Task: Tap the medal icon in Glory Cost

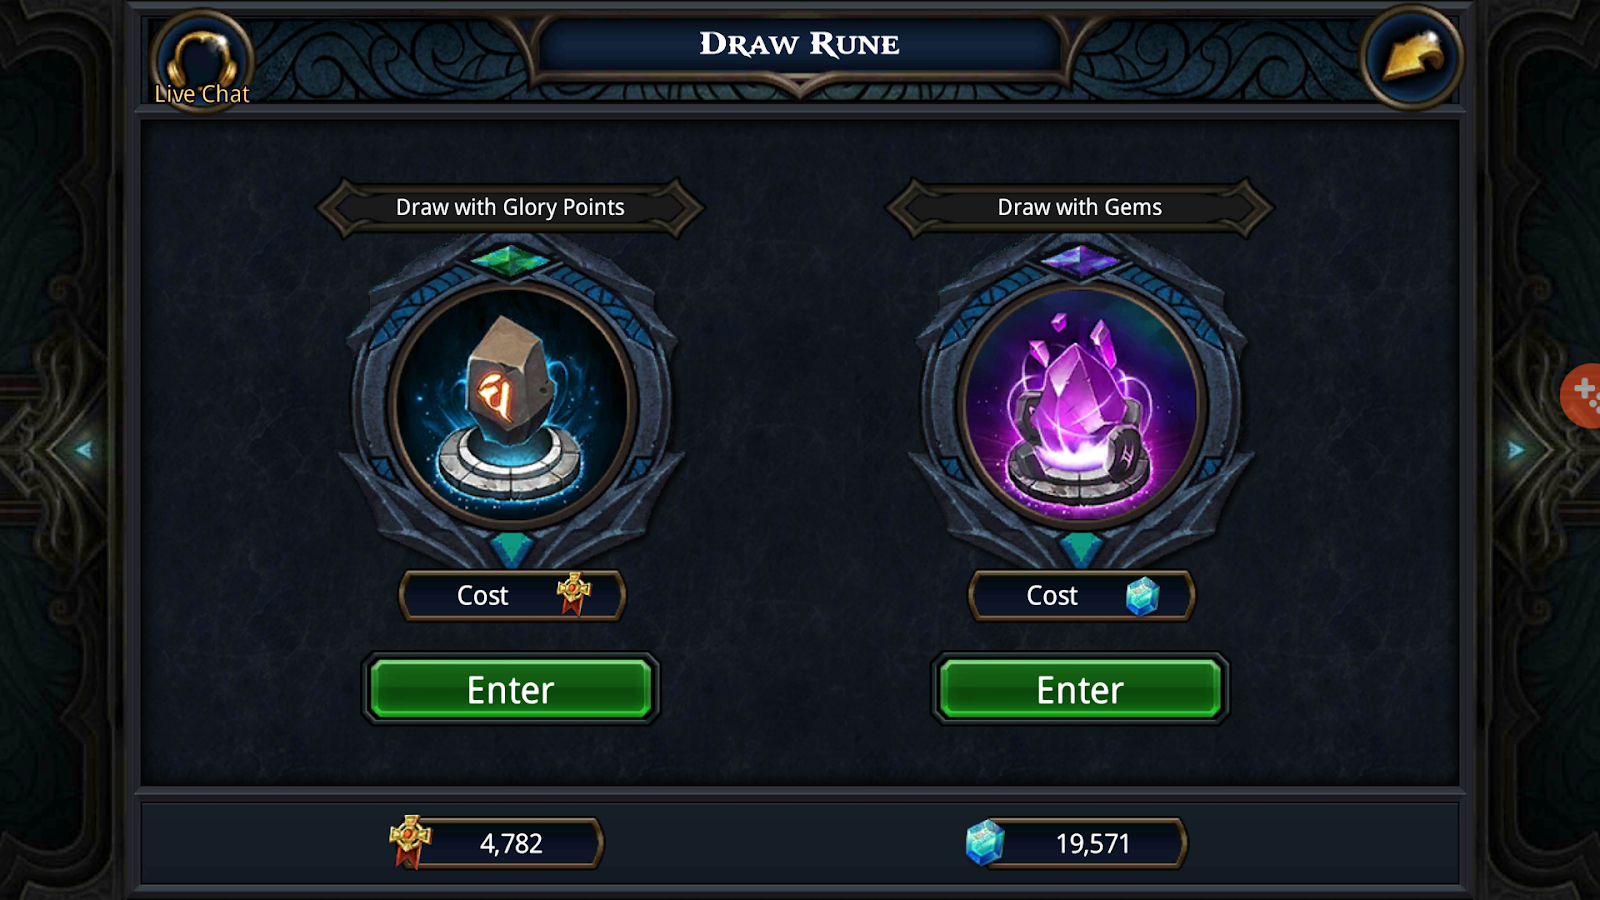Action: coord(574,594)
